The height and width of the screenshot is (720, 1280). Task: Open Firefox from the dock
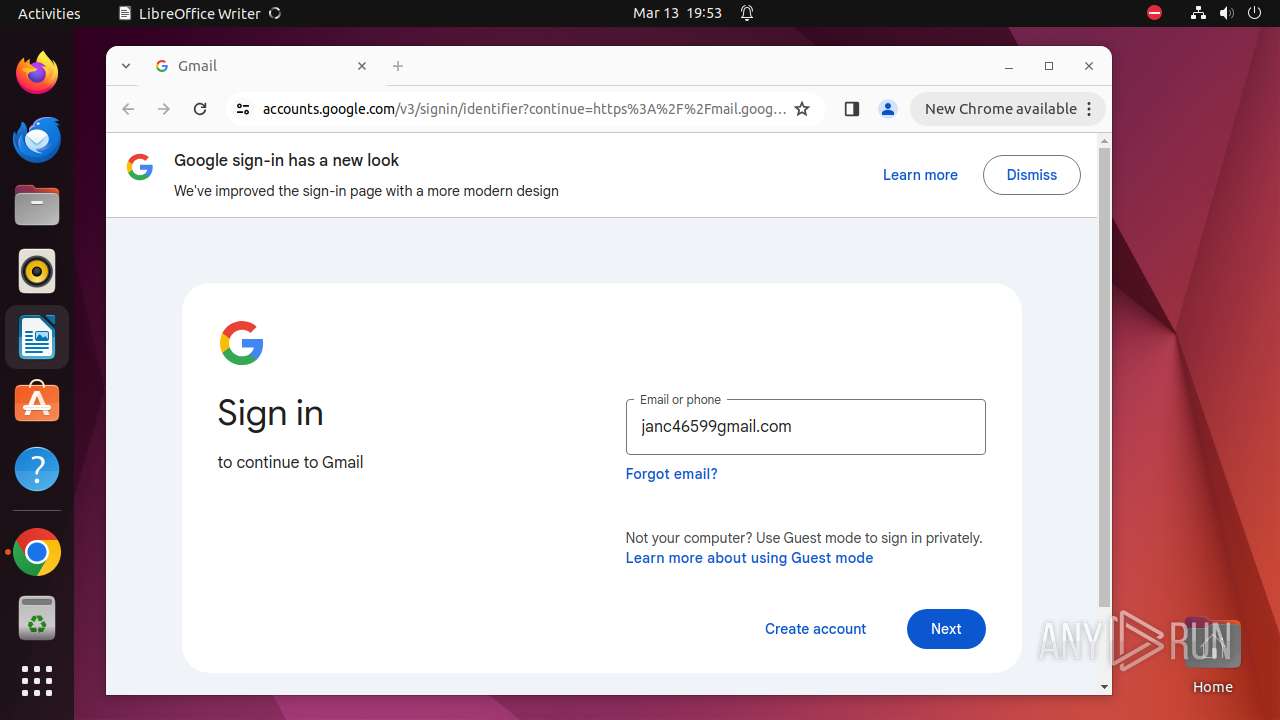click(x=37, y=73)
